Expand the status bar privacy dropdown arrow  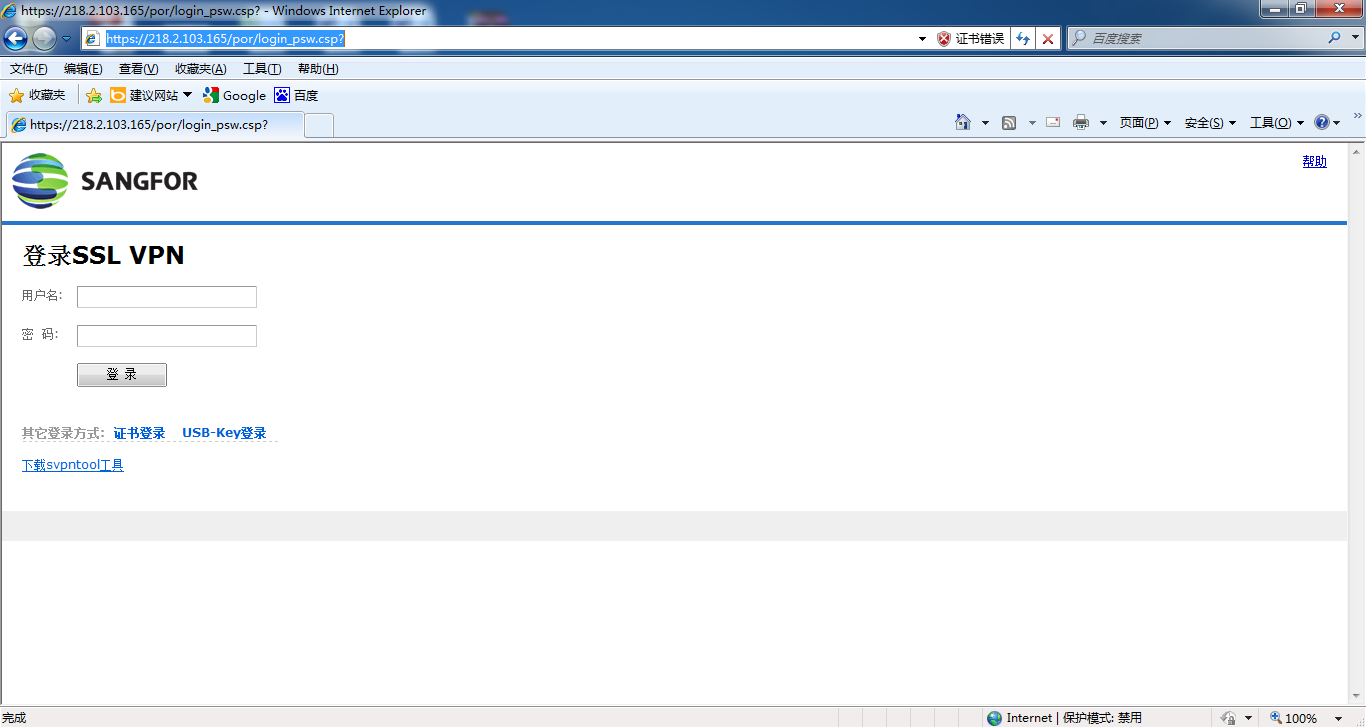tap(1248, 718)
